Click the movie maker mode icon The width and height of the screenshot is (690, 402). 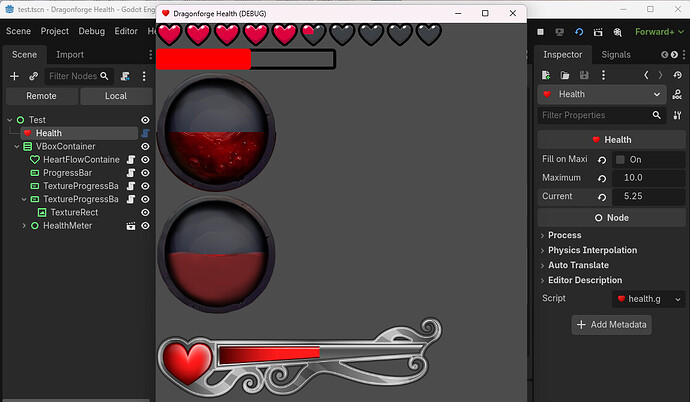(617, 32)
